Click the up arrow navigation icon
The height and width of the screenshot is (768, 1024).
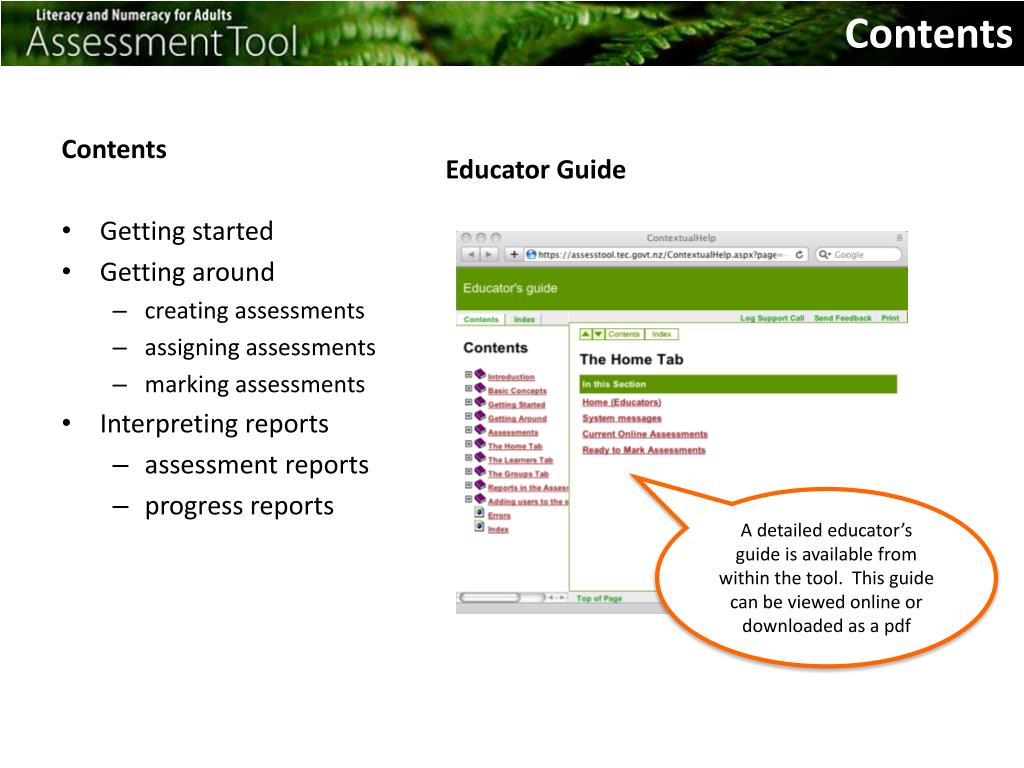coord(586,334)
